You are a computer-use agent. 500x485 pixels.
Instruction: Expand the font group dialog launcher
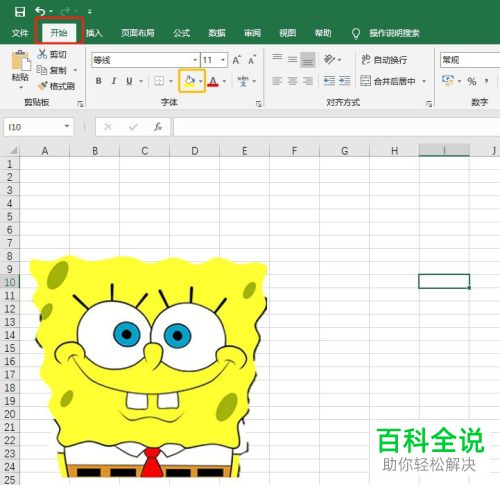click(259, 104)
